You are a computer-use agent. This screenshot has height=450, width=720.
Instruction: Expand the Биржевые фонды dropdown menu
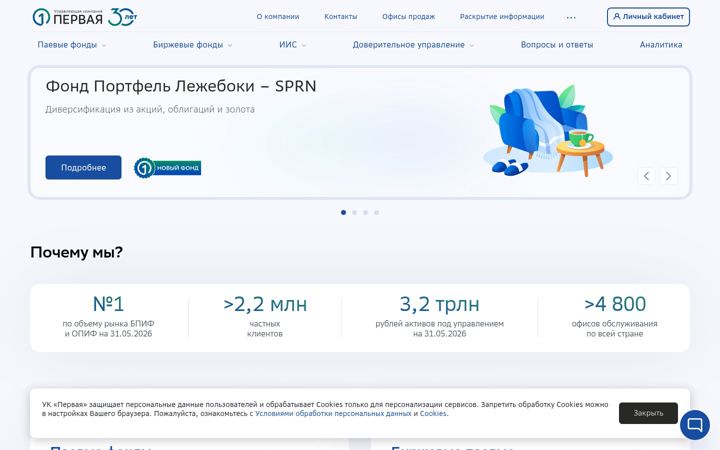click(x=192, y=45)
